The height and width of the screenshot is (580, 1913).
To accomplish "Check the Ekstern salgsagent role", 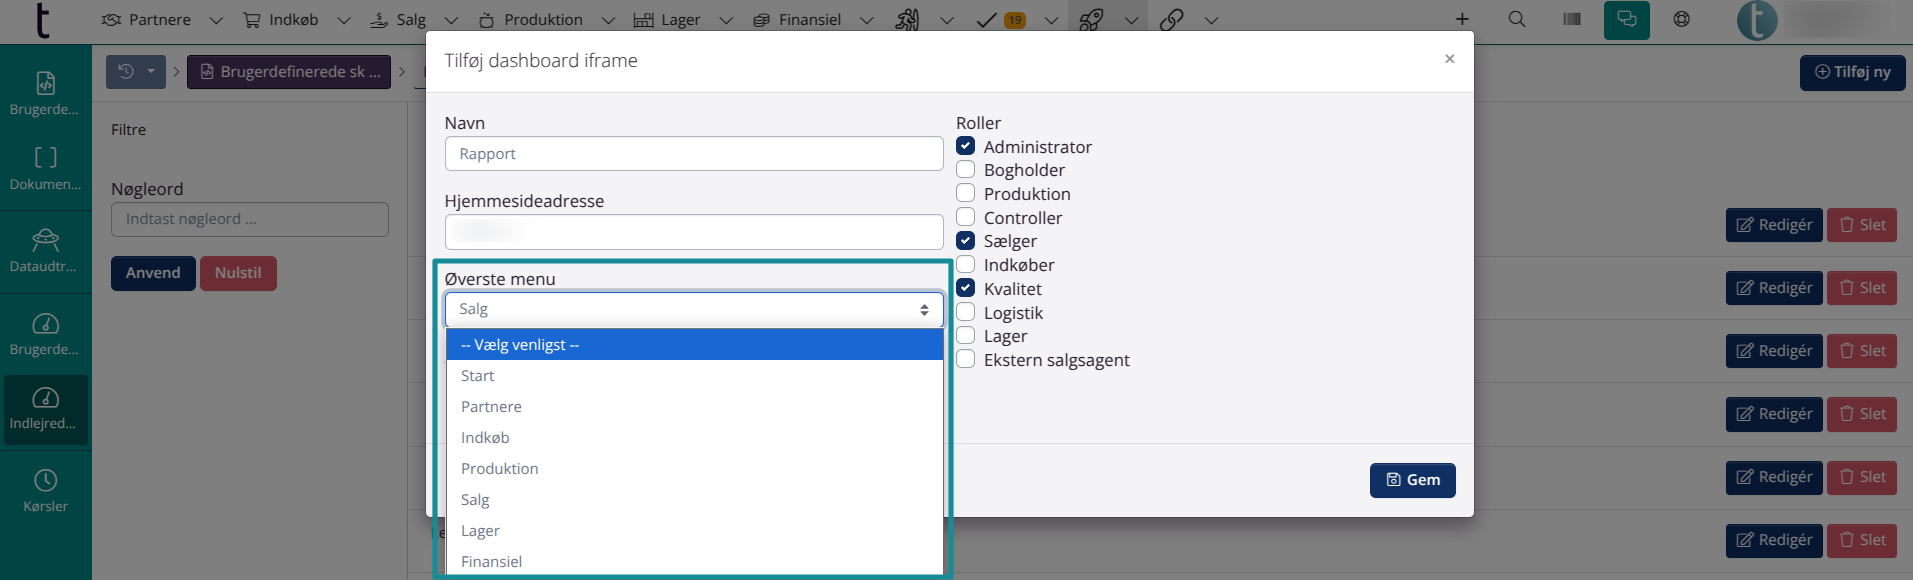I will pyautogui.click(x=966, y=360).
